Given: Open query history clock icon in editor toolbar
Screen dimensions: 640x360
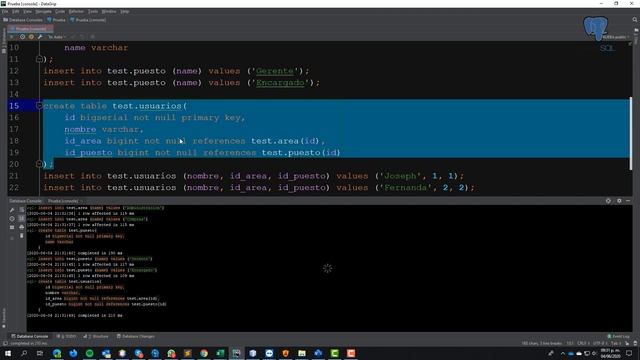Looking at the screenshot, I should pyautogui.click(x=22, y=37).
